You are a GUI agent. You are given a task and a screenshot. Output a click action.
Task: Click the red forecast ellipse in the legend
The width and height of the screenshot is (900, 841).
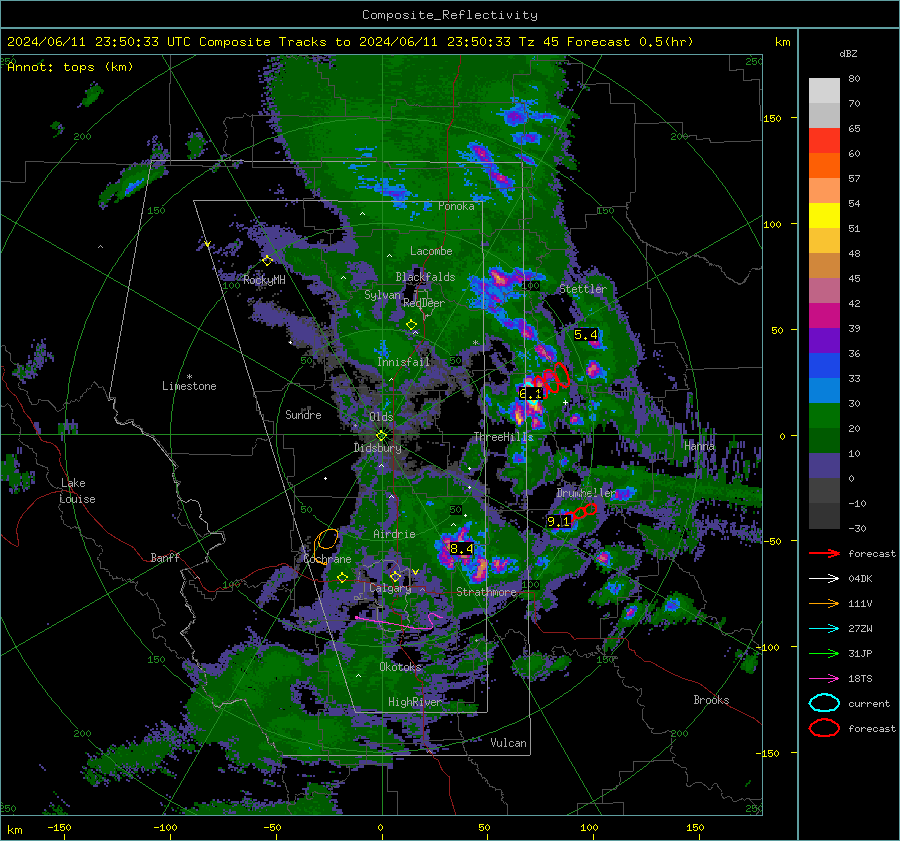tap(824, 728)
